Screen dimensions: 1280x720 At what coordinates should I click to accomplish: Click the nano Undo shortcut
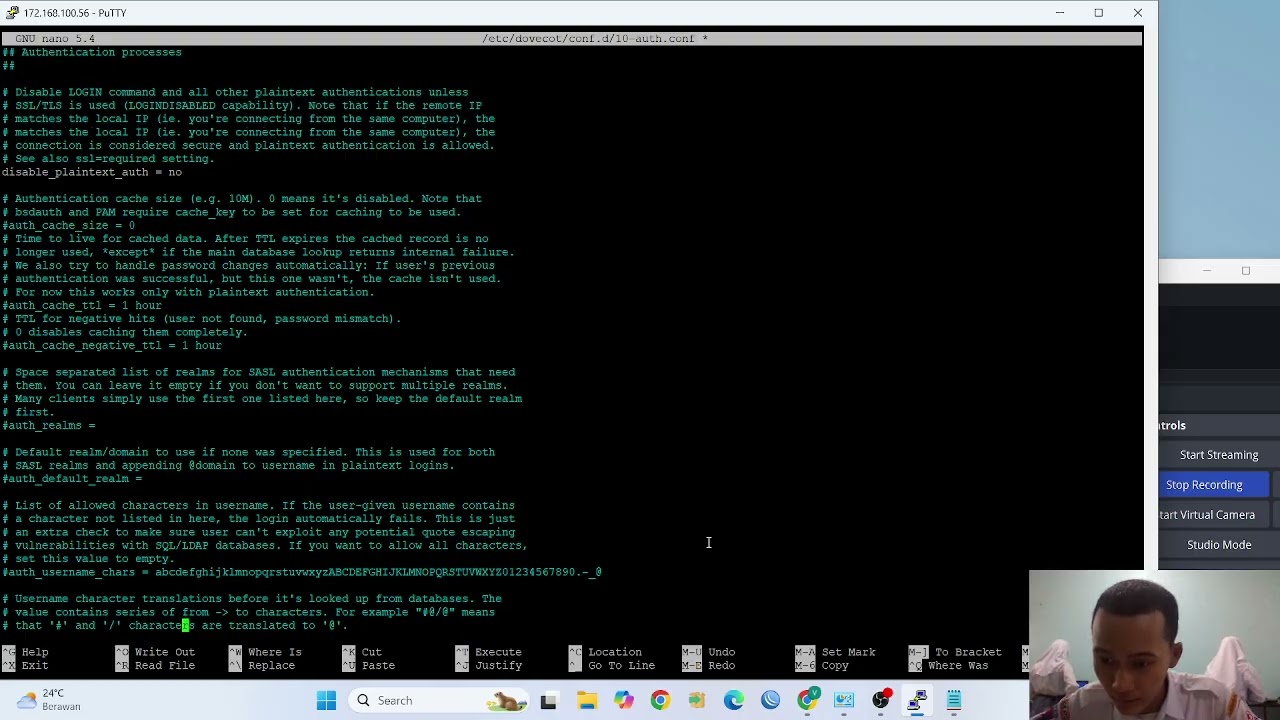pos(711,652)
